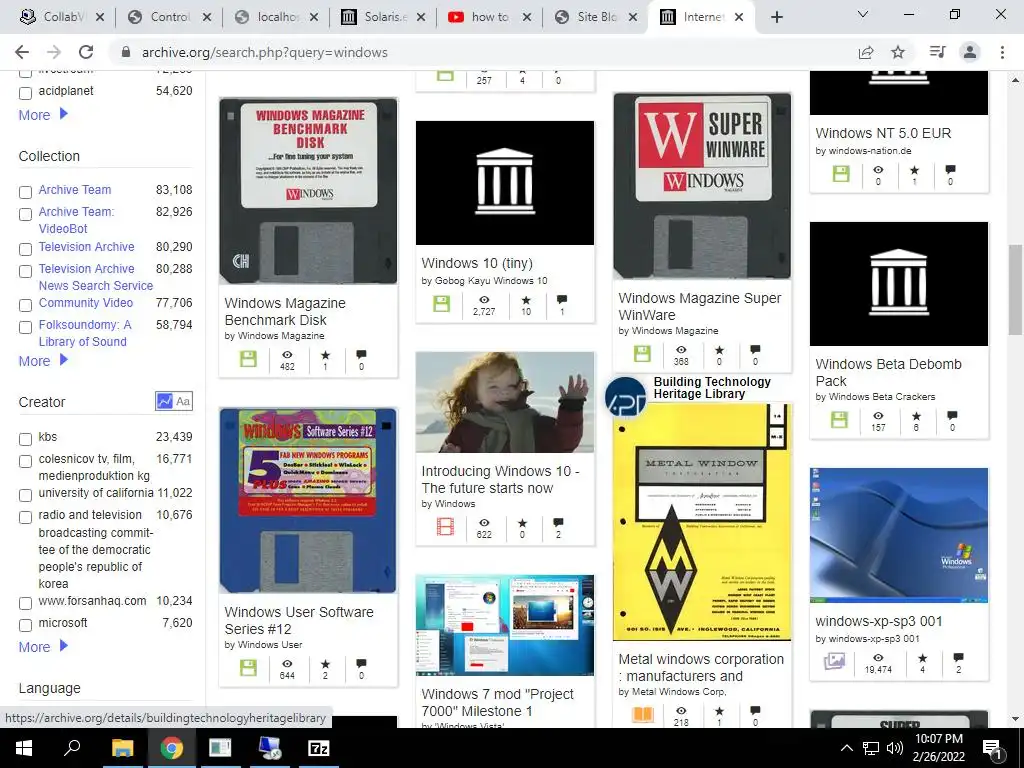Reload the archive.org page
1024x768 pixels.
pyautogui.click(x=86, y=52)
